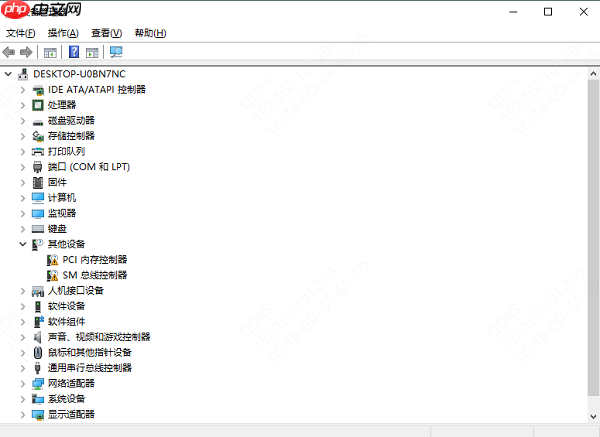Expand the 显示适配器 category

[23, 414]
